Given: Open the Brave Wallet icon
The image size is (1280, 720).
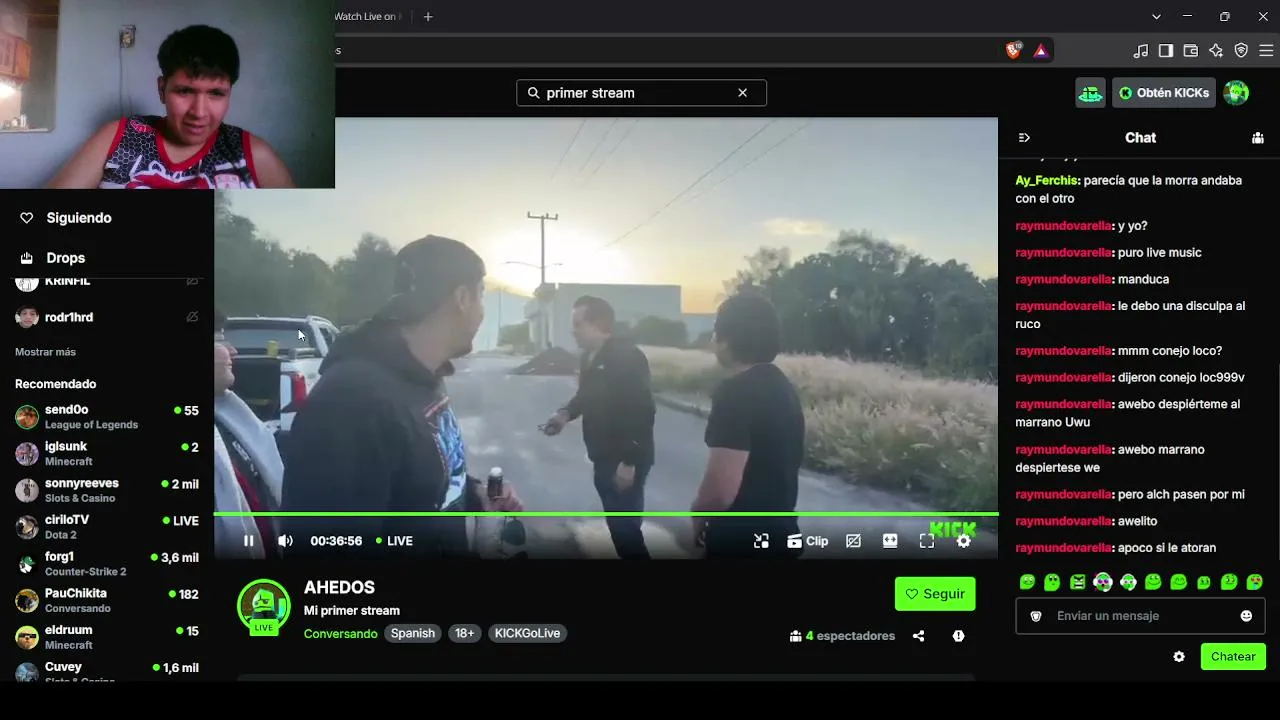Looking at the screenshot, I should click(x=1191, y=50).
